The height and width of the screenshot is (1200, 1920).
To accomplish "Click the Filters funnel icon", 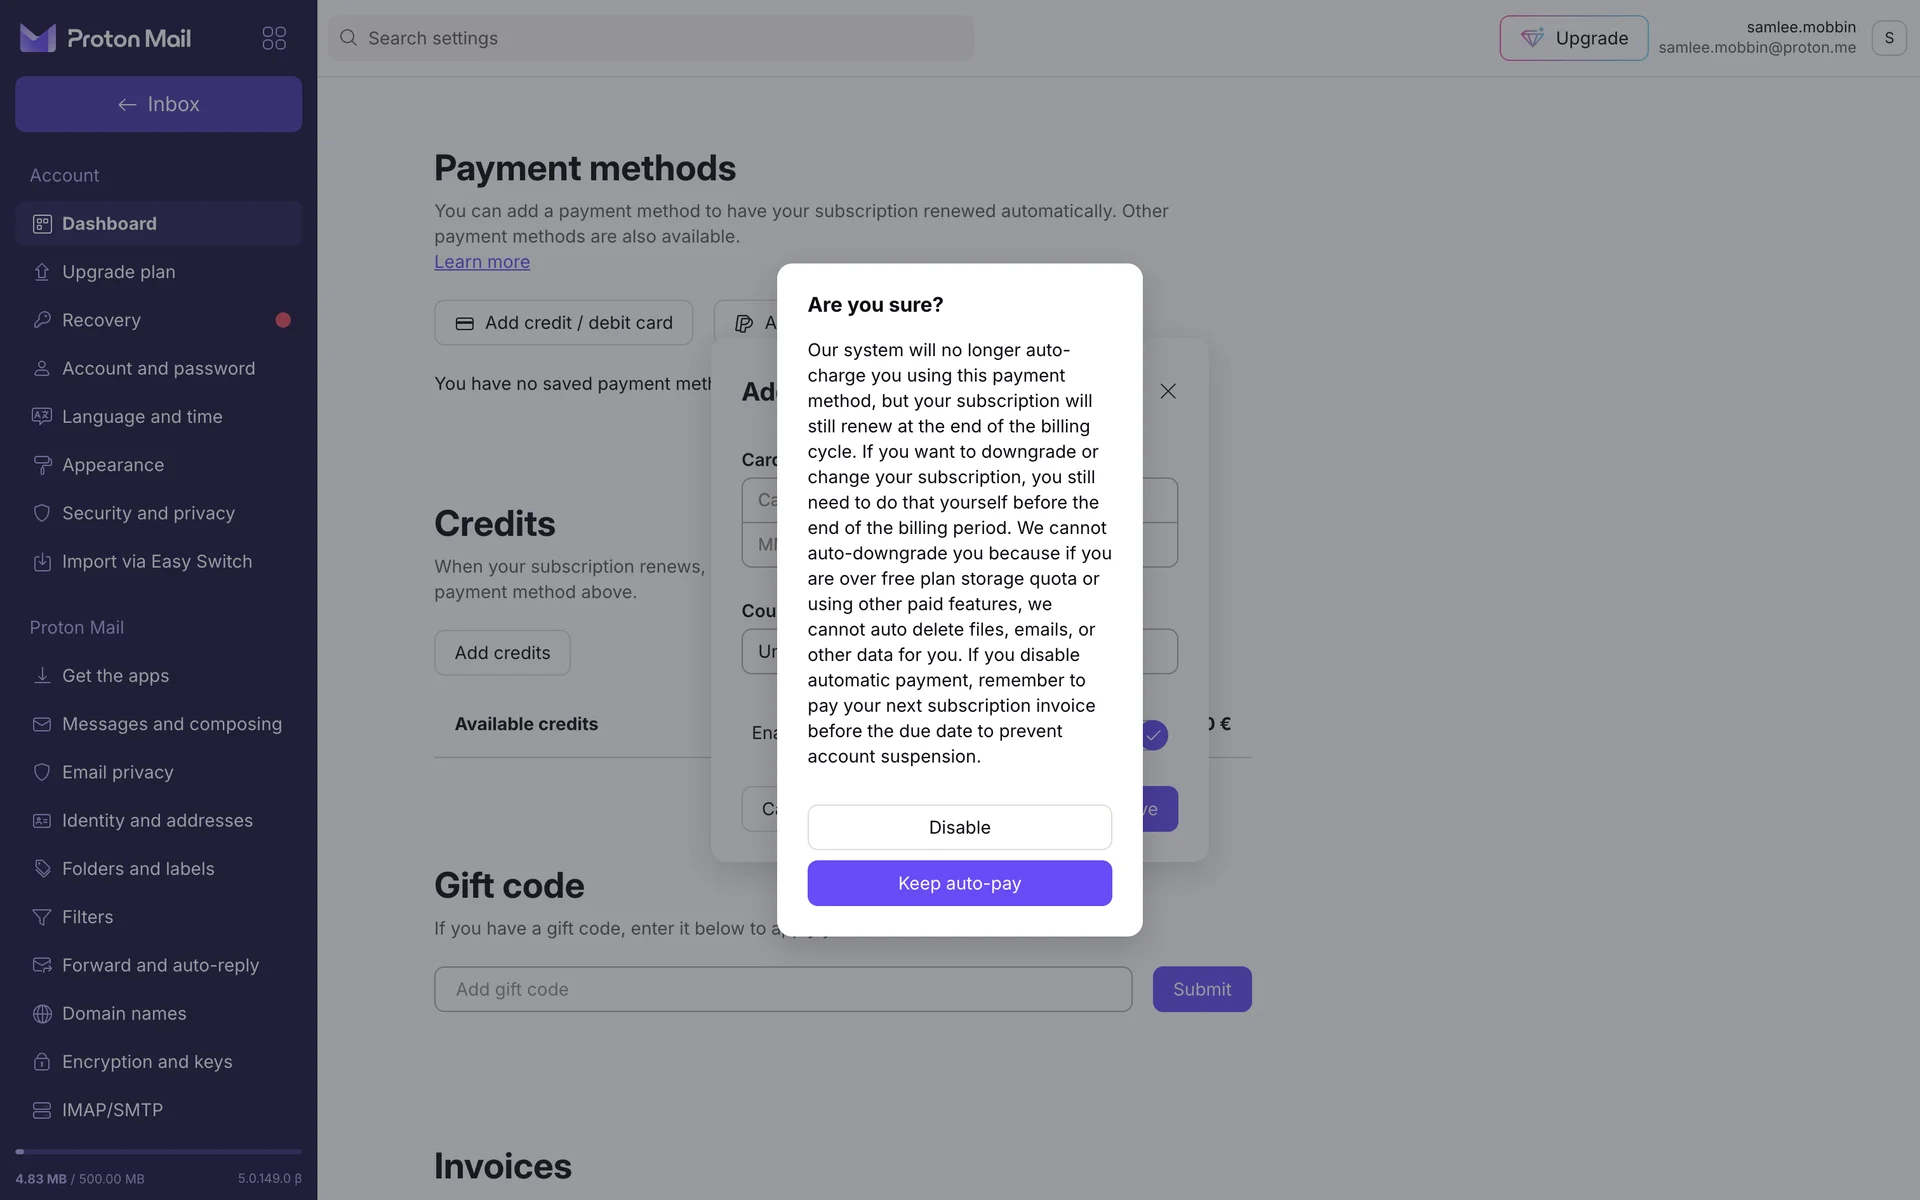I will [x=42, y=917].
